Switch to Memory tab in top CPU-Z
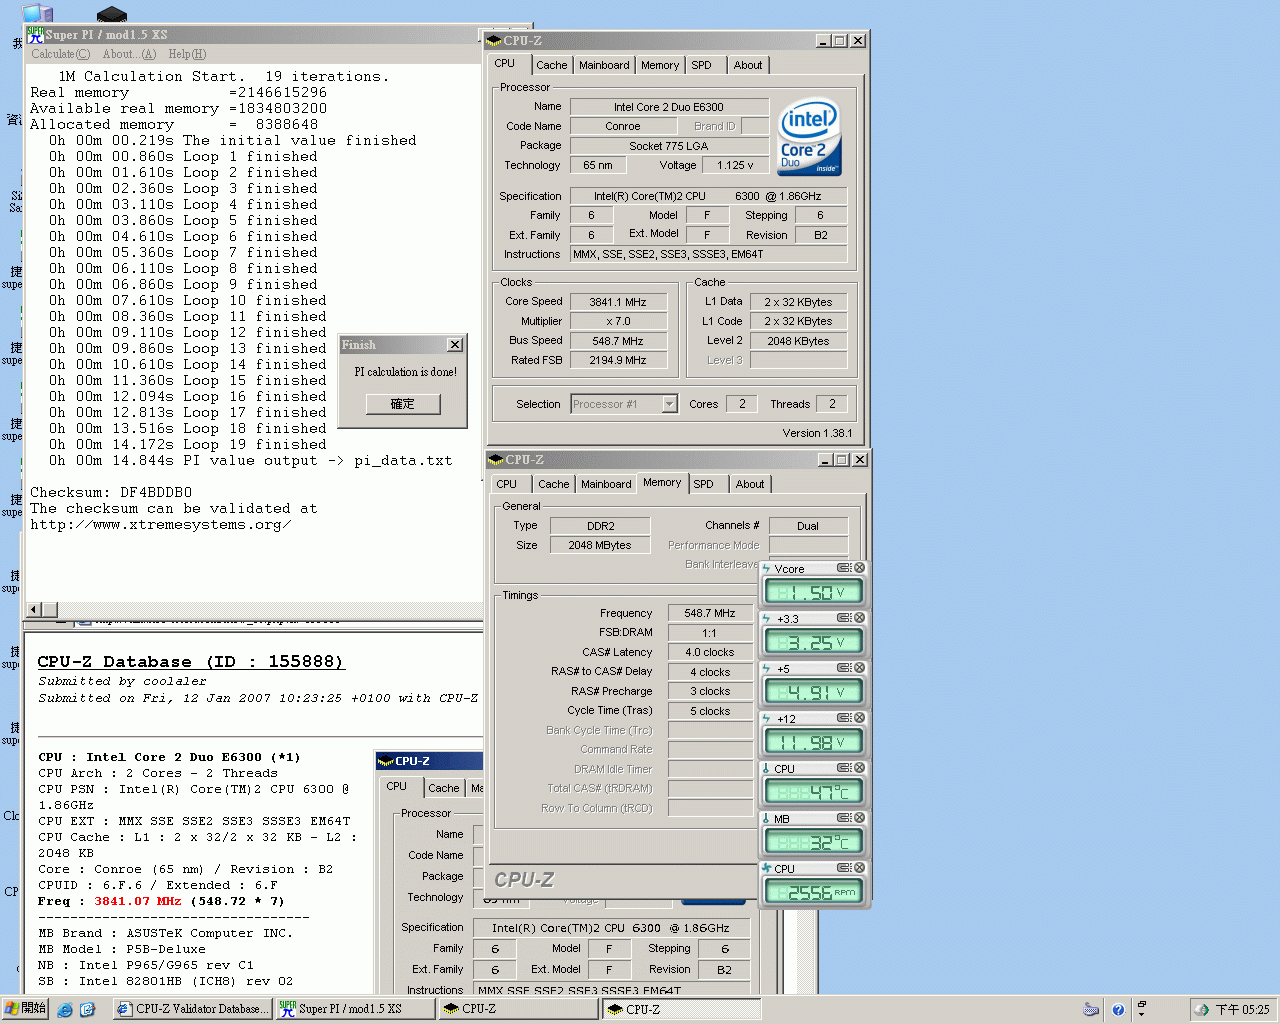The height and width of the screenshot is (1024, 1280). tap(660, 65)
